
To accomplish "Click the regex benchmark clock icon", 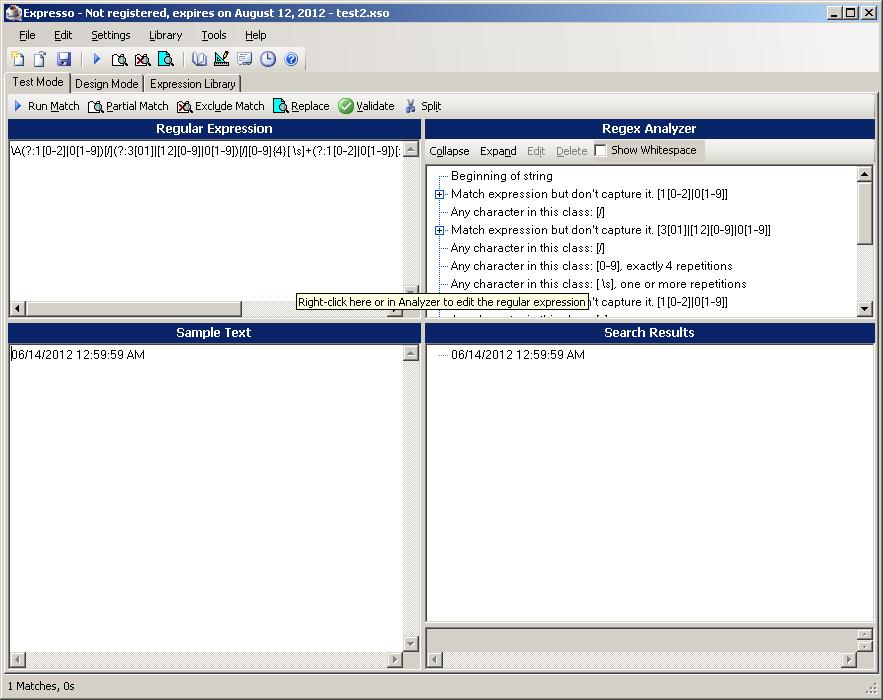I will click(x=267, y=59).
